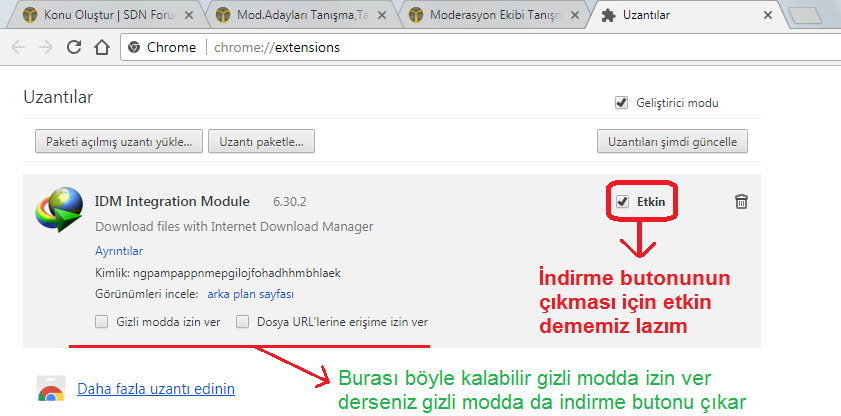The image size is (841, 416).
Task: Close the Mod.Adayları Tanışma tab
Action: (x=381, y=16)
